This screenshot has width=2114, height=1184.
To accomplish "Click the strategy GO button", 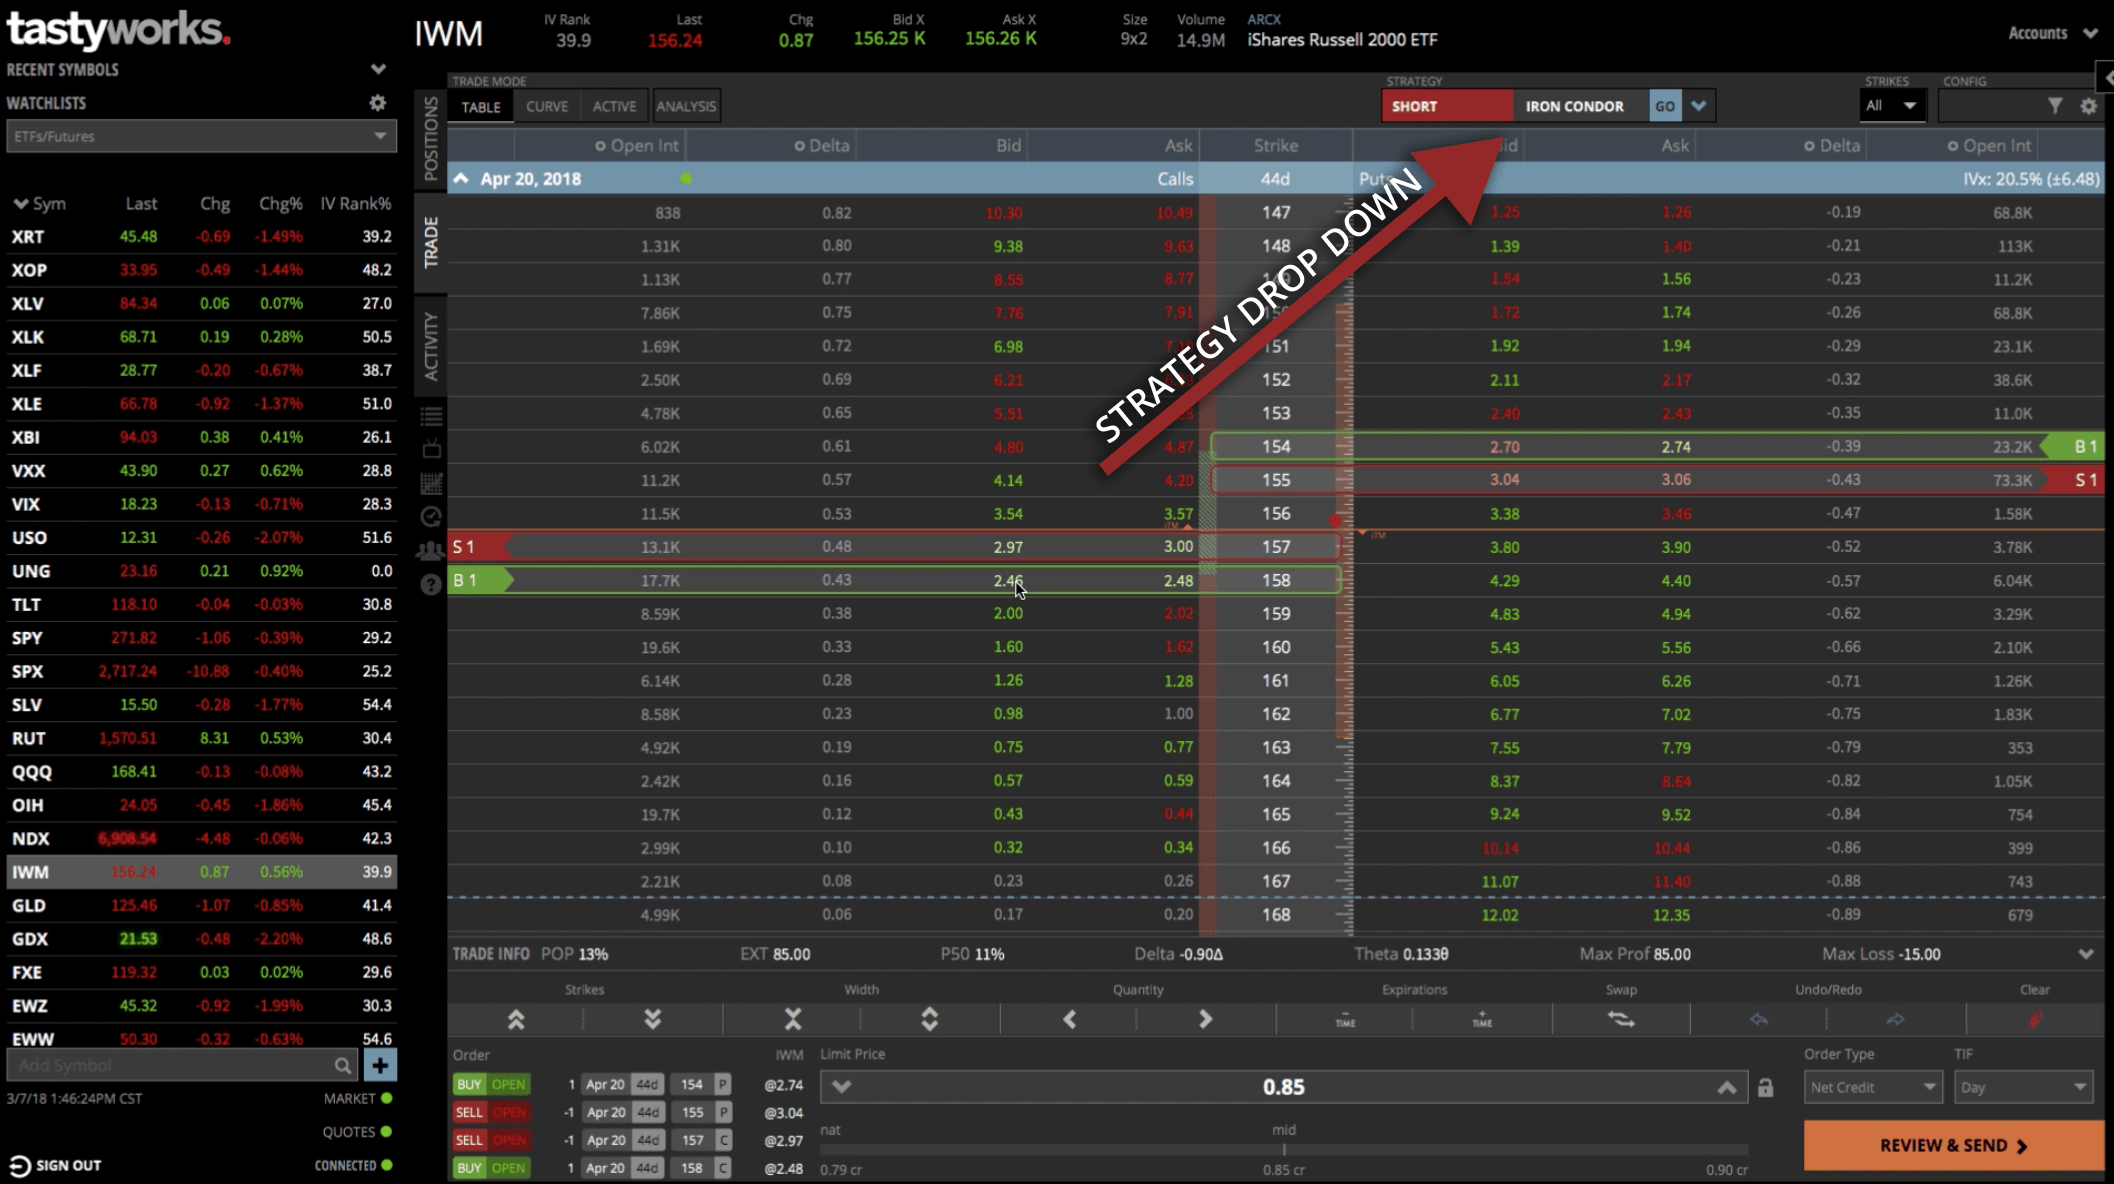I will [x=1664, y=106].
